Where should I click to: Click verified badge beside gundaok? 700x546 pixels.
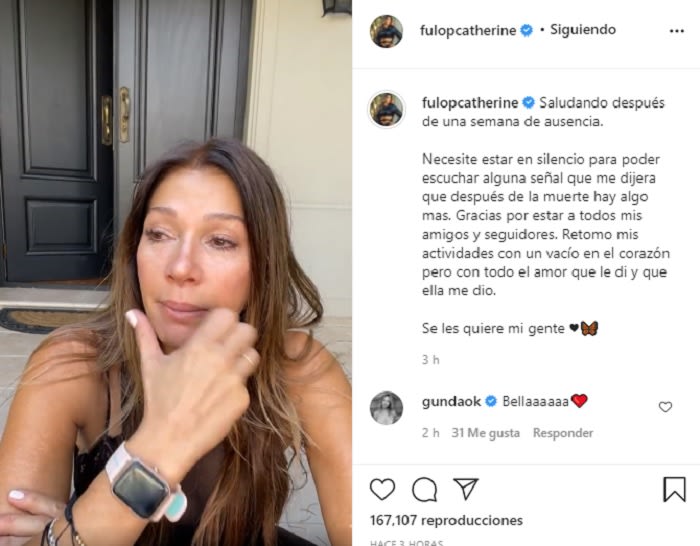click(491, 401)
